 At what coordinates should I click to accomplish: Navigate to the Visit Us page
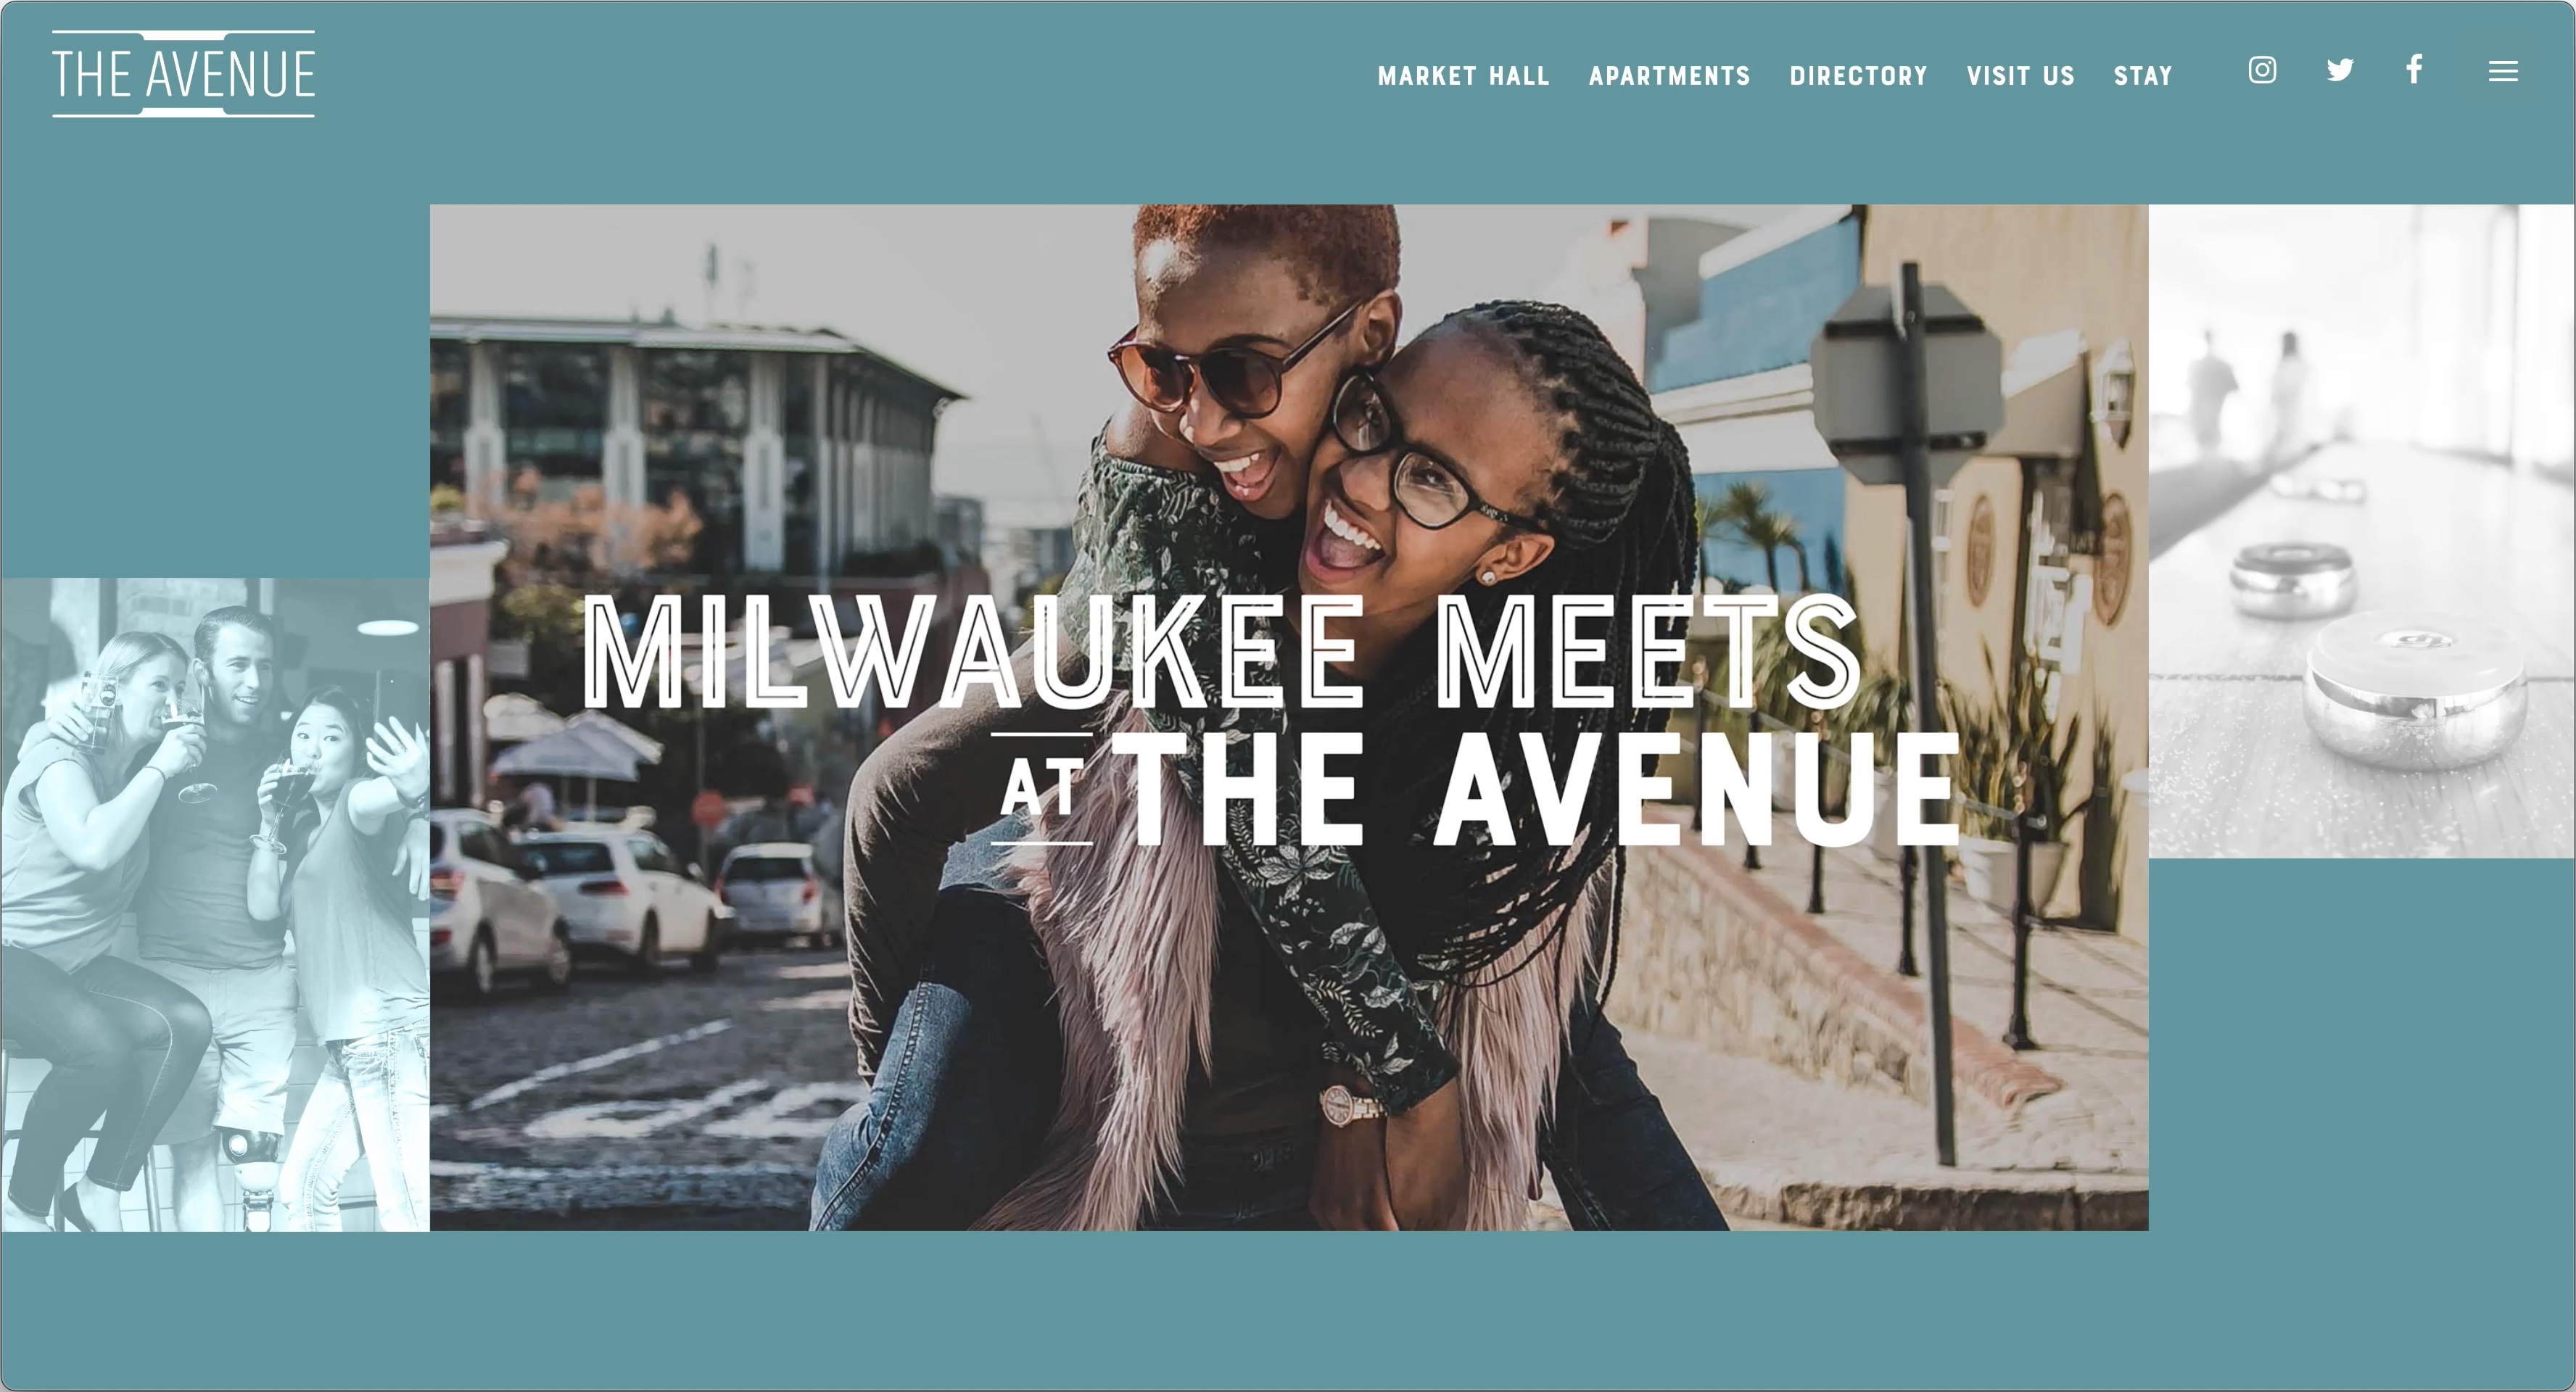click(x=2020, y=76)
